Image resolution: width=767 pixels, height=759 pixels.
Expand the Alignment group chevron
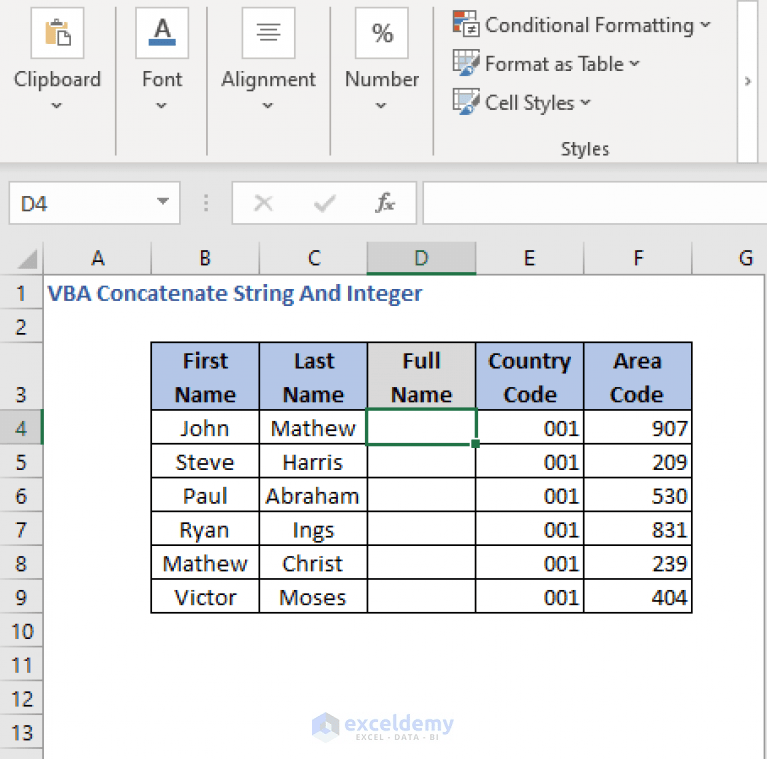point(268,106)
